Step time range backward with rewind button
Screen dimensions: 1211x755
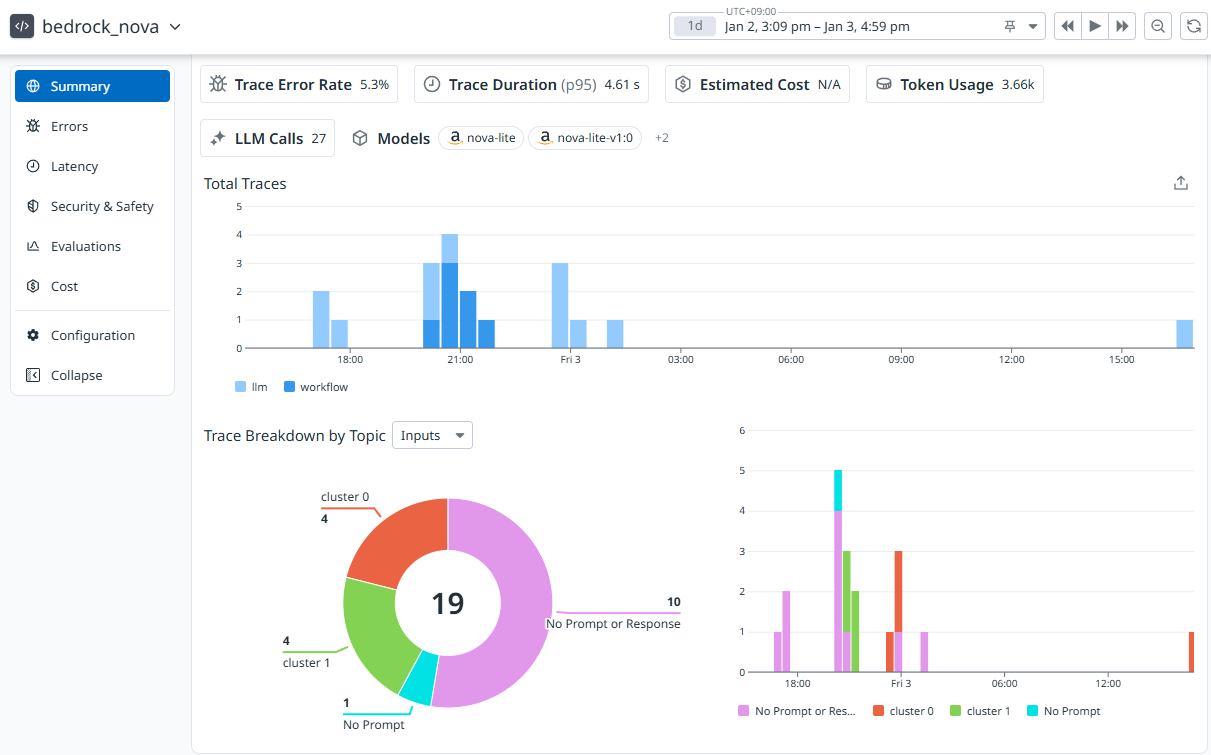coord(1068,26)
